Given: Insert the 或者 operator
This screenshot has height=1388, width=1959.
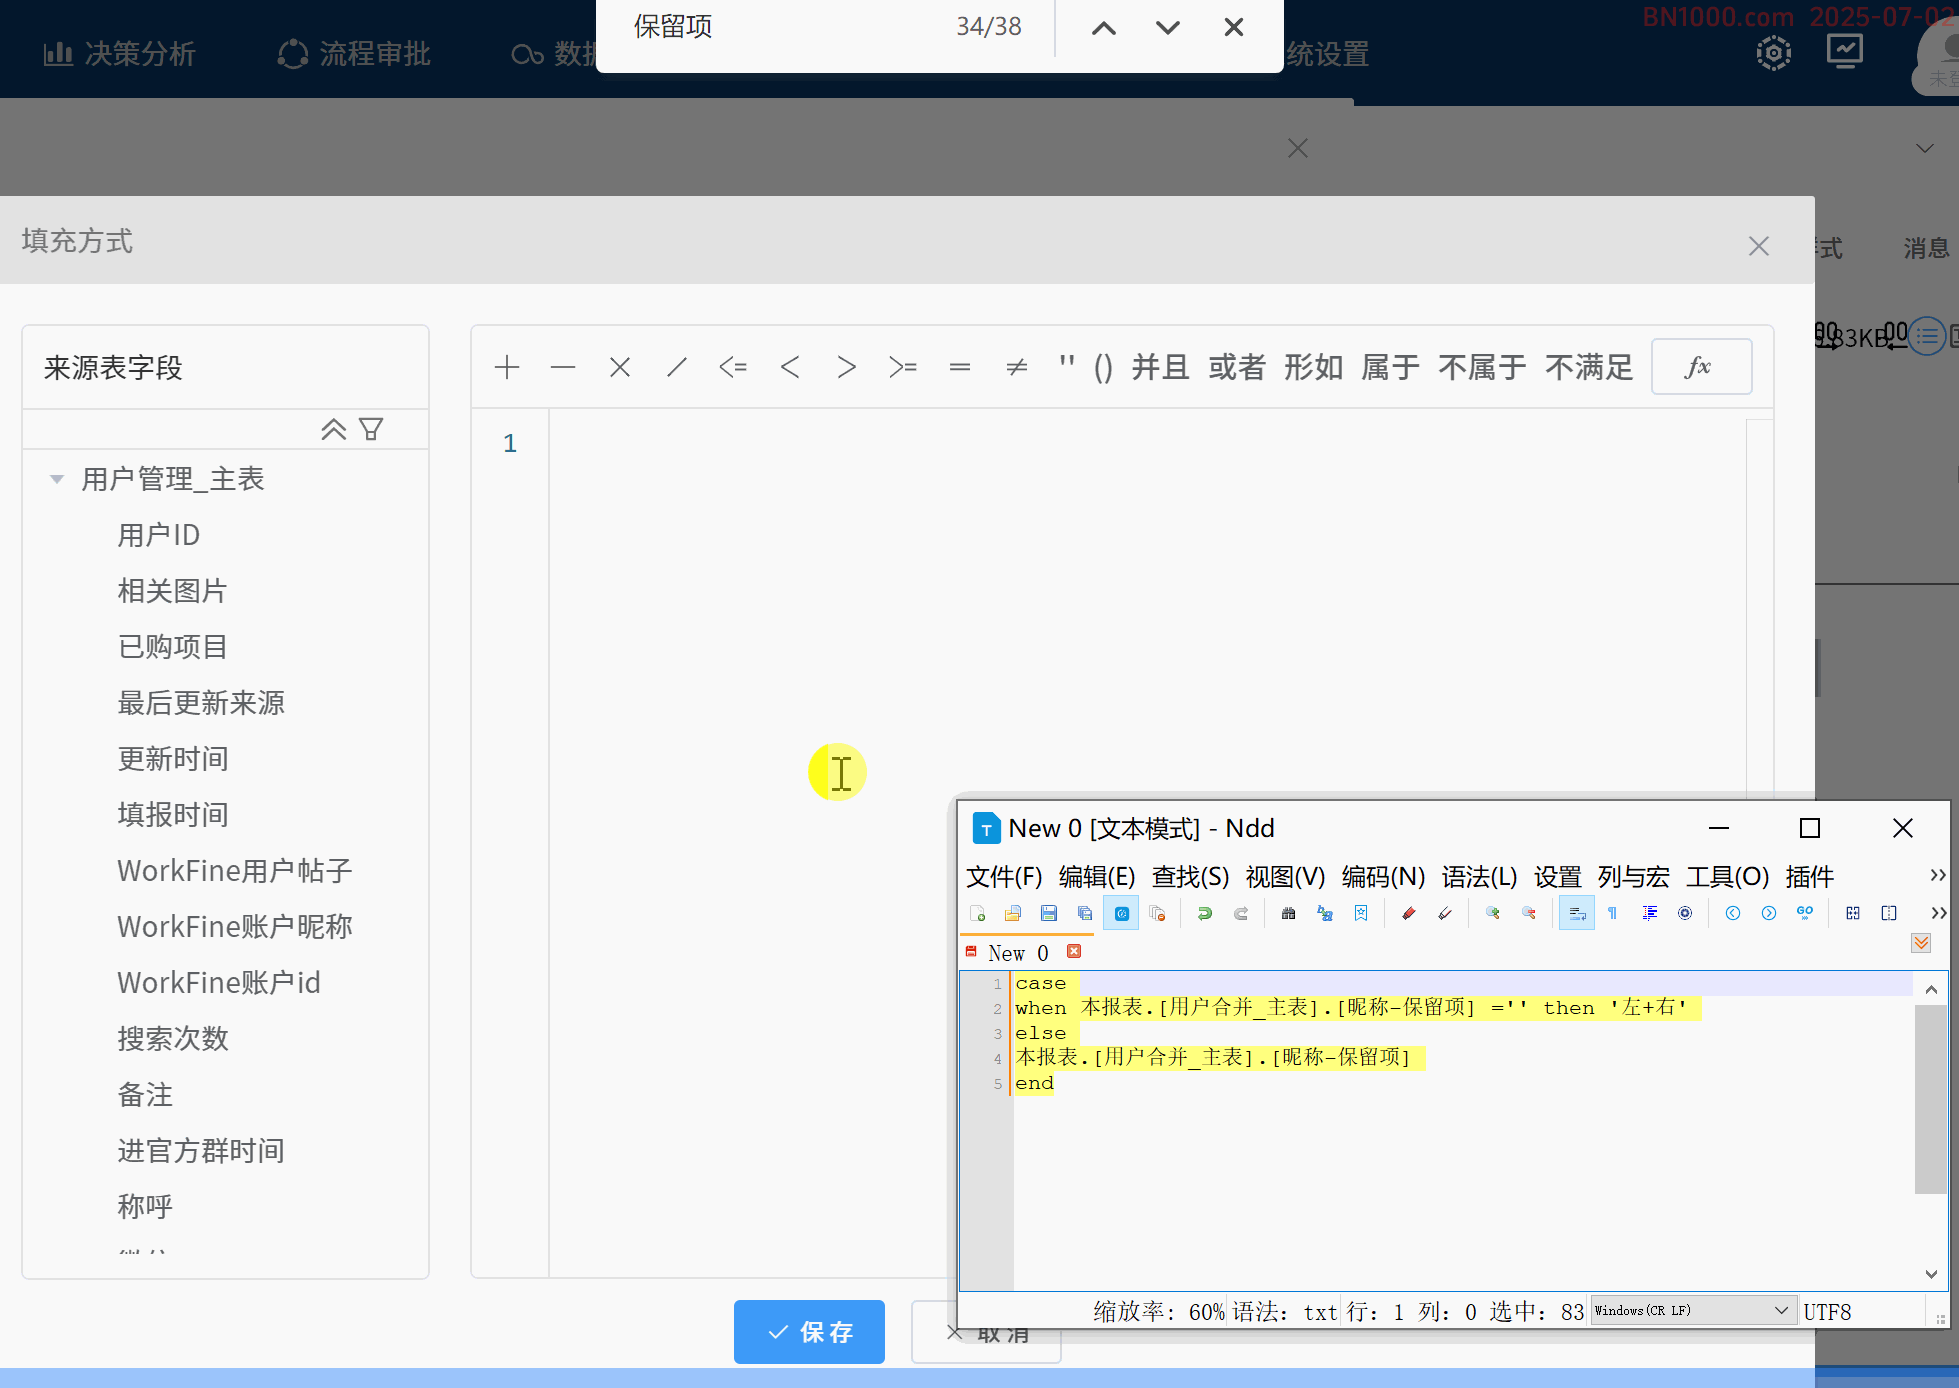Looking at the screenshot, I should coord(1237,367).
